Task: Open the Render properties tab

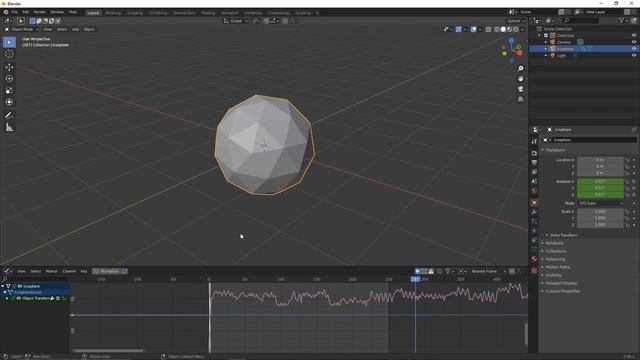Action: 534,153
